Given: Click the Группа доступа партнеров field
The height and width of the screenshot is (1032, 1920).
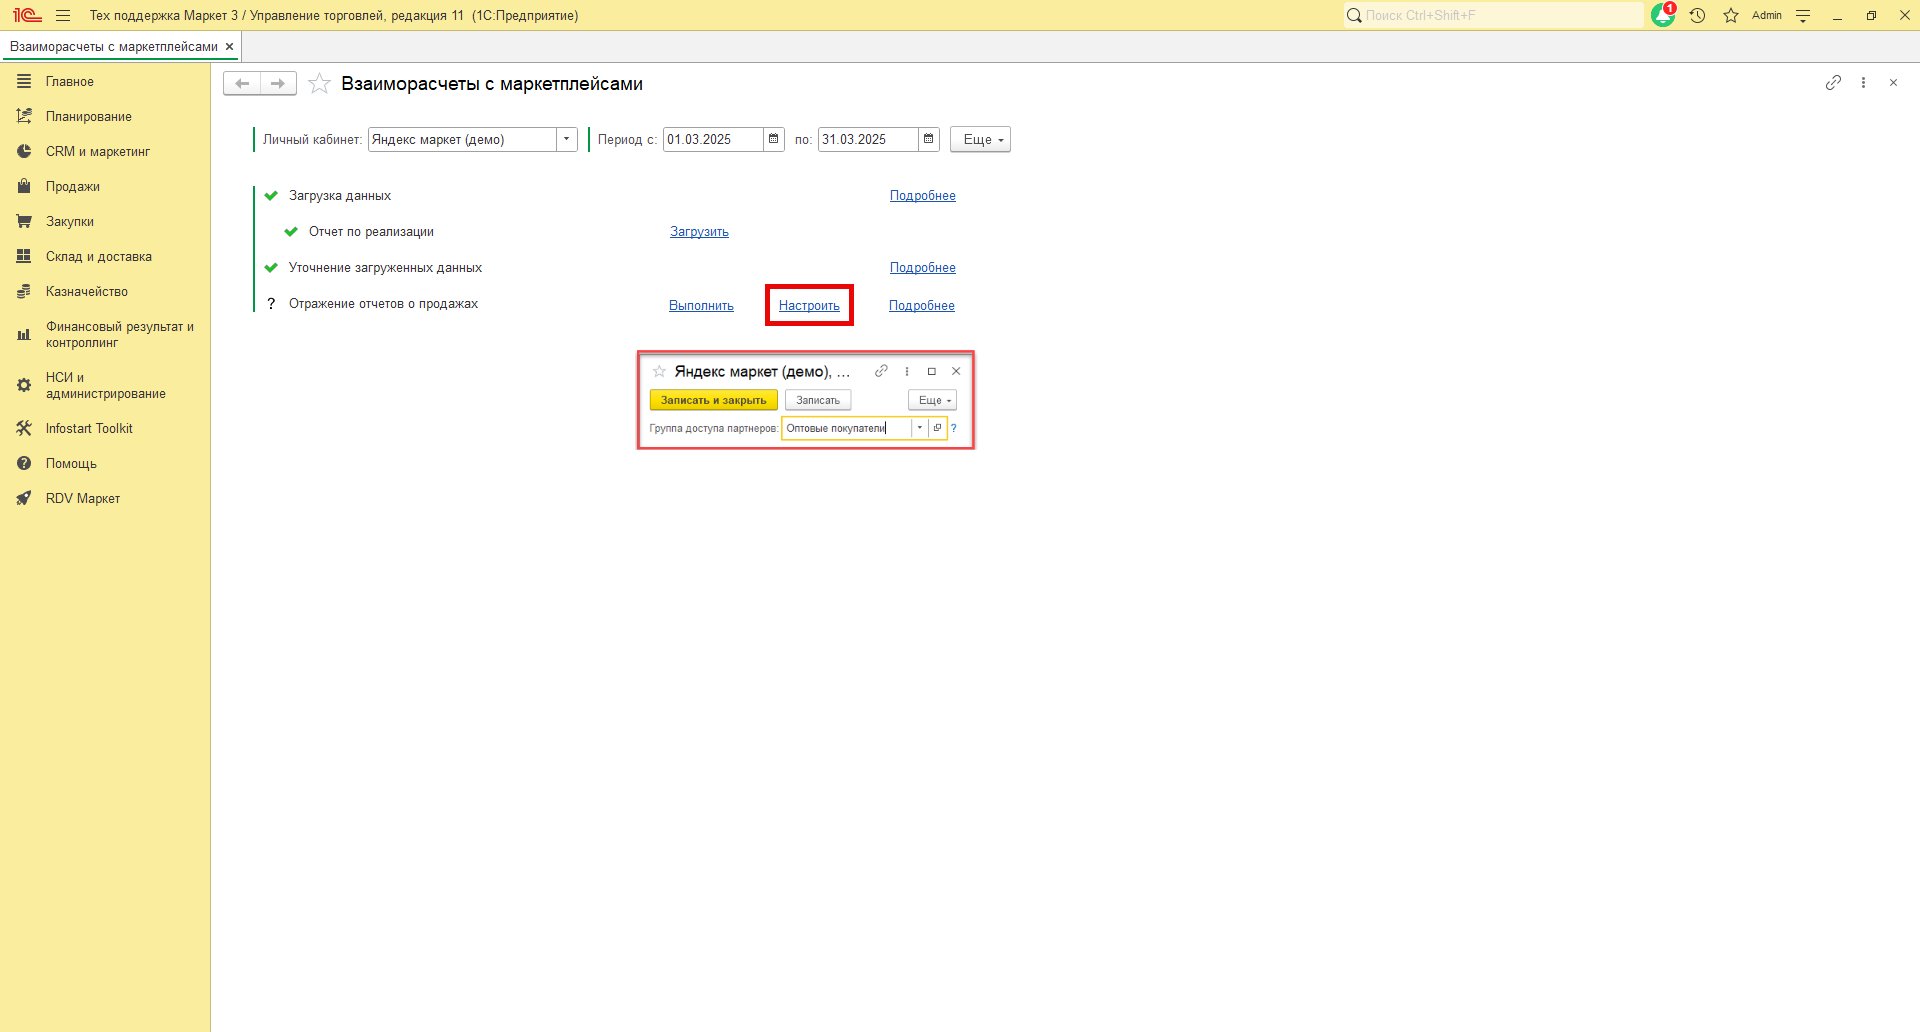Looking at the screenshot, I should [846, 428].
